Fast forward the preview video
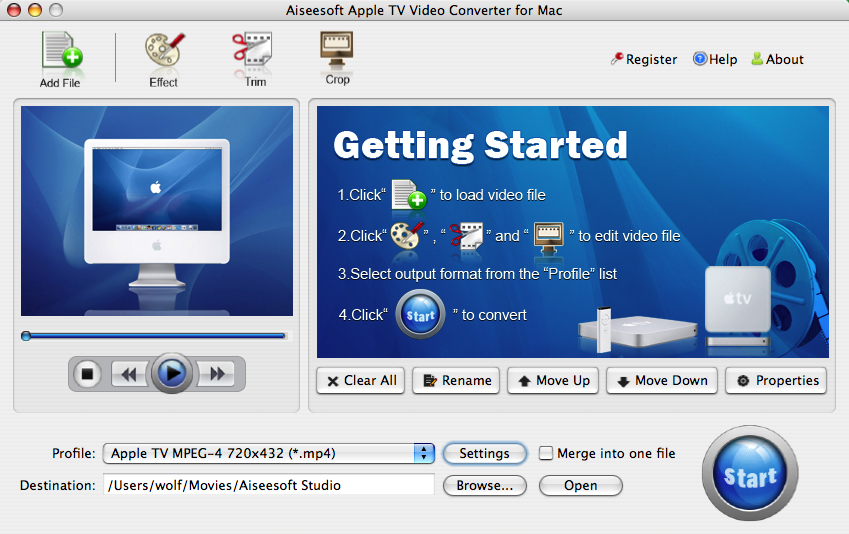The height and width of the screenshot is (534, 849). (x=216, y=374)
